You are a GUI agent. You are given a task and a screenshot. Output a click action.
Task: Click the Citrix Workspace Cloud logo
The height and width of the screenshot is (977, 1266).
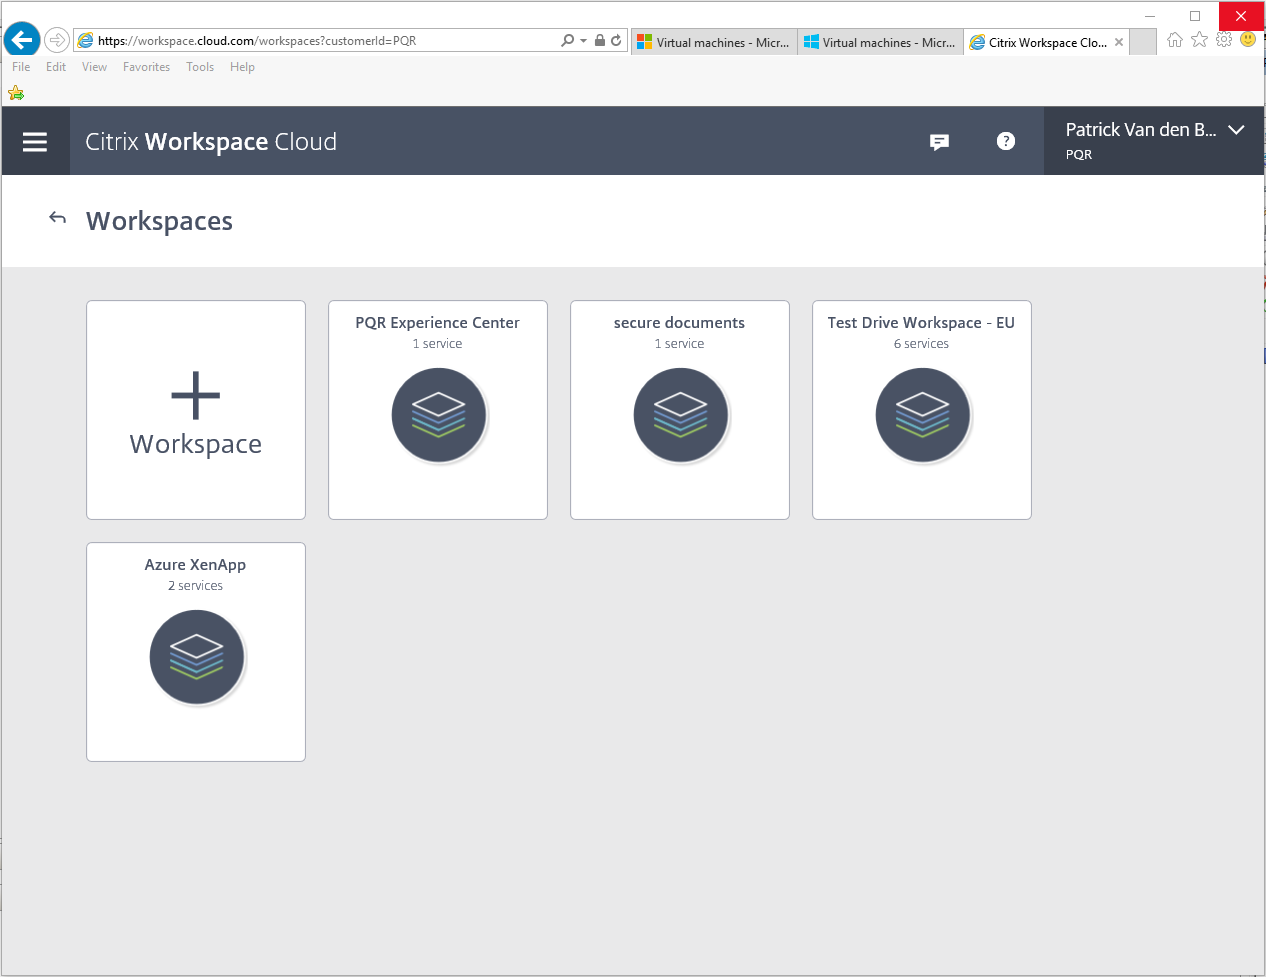pos(211,142)
